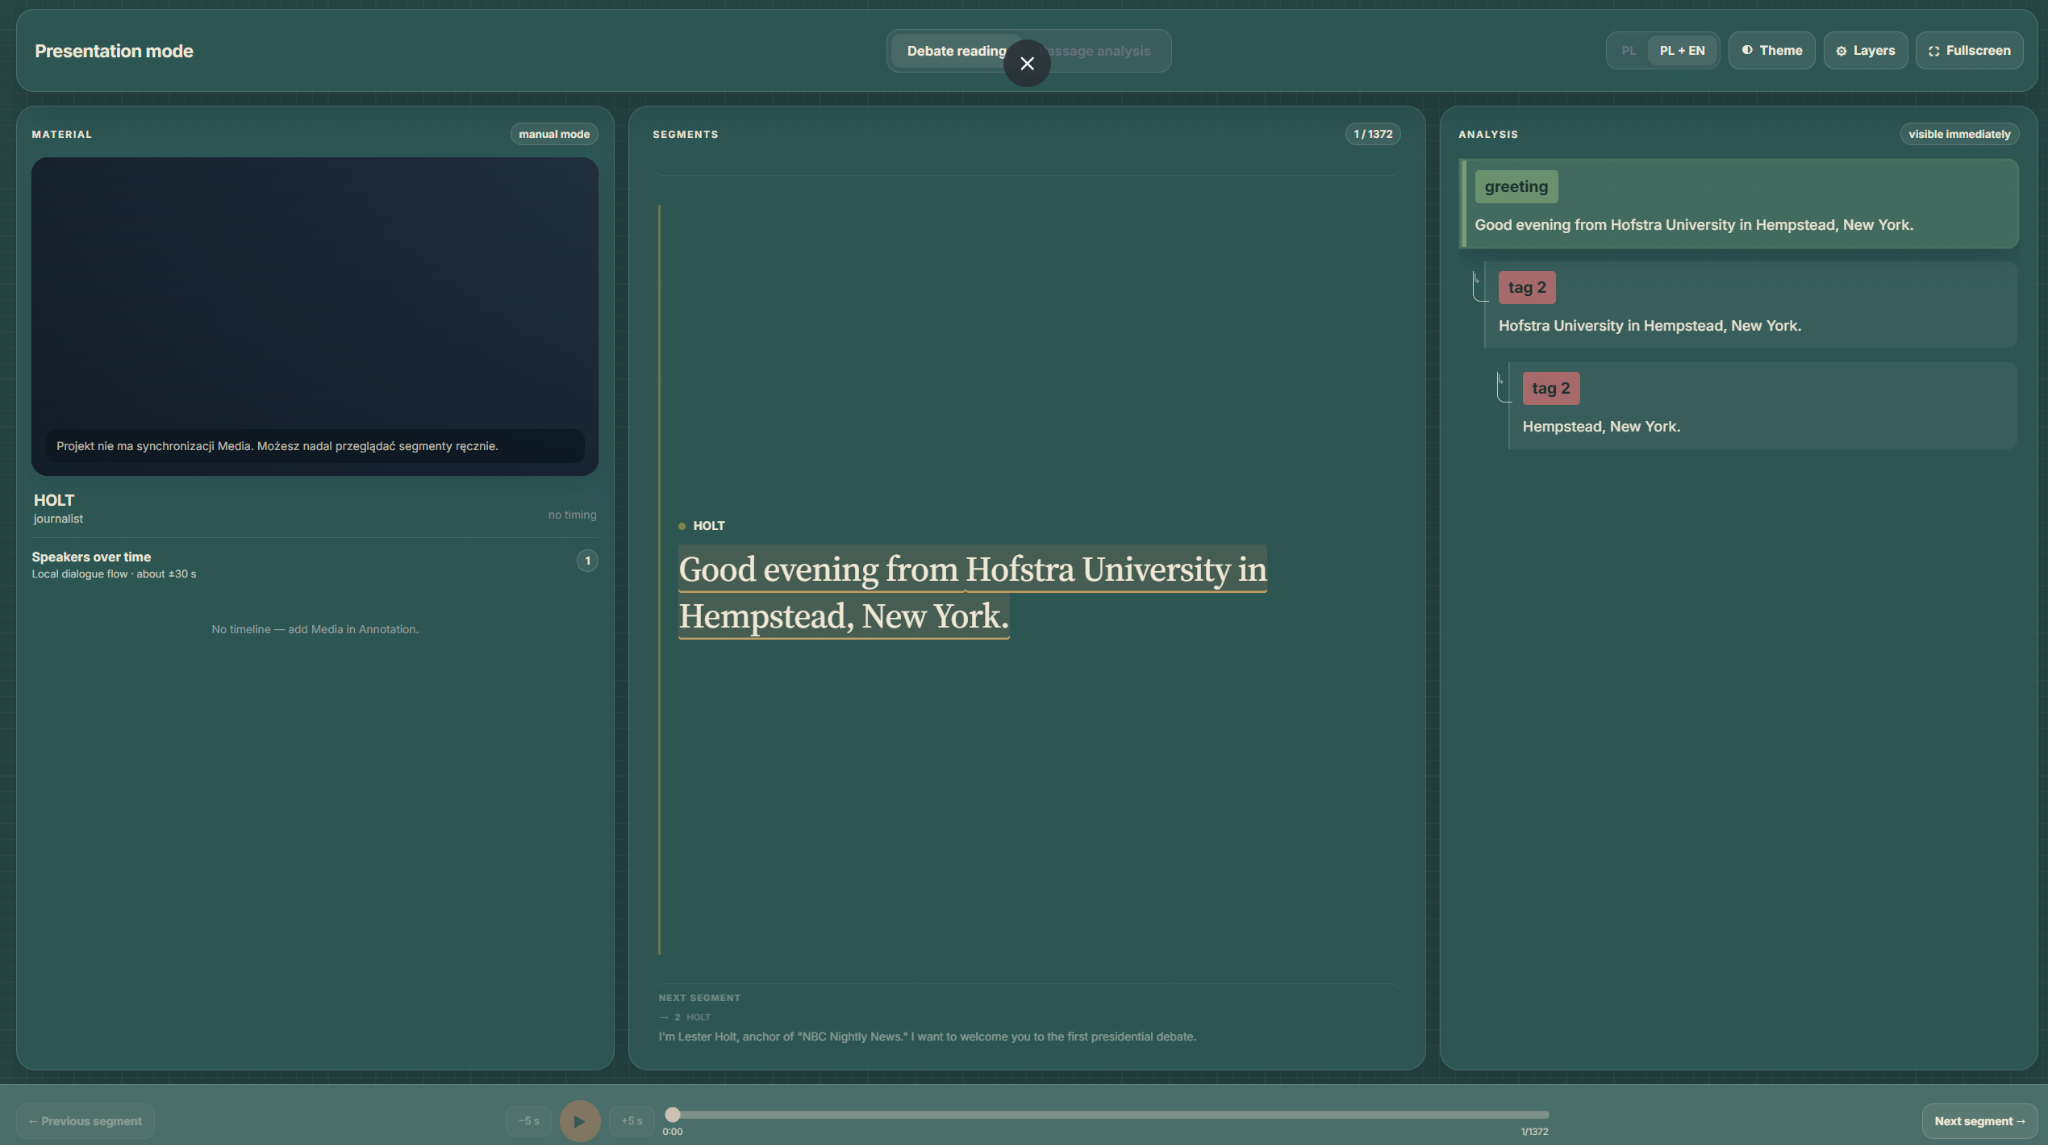Open the next segment preview text
Viewport: 2048px width, 1145px height.
927,1037
